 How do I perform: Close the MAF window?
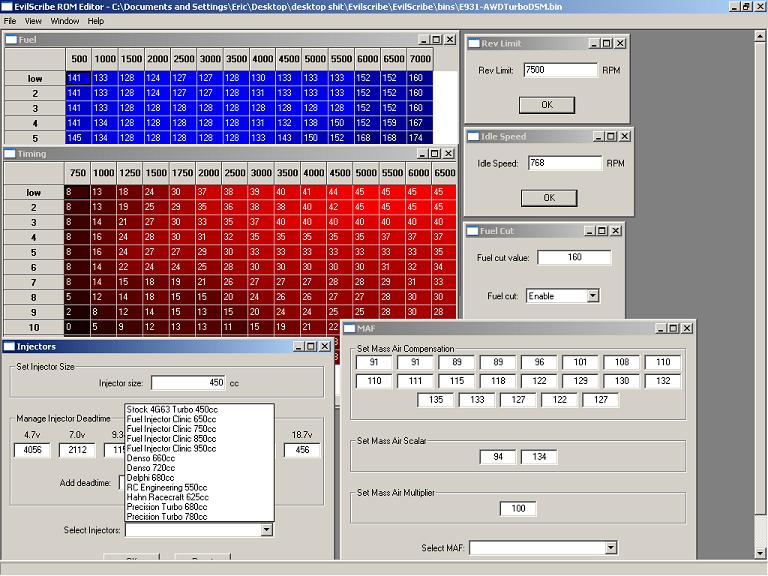(x=686, y=328)
